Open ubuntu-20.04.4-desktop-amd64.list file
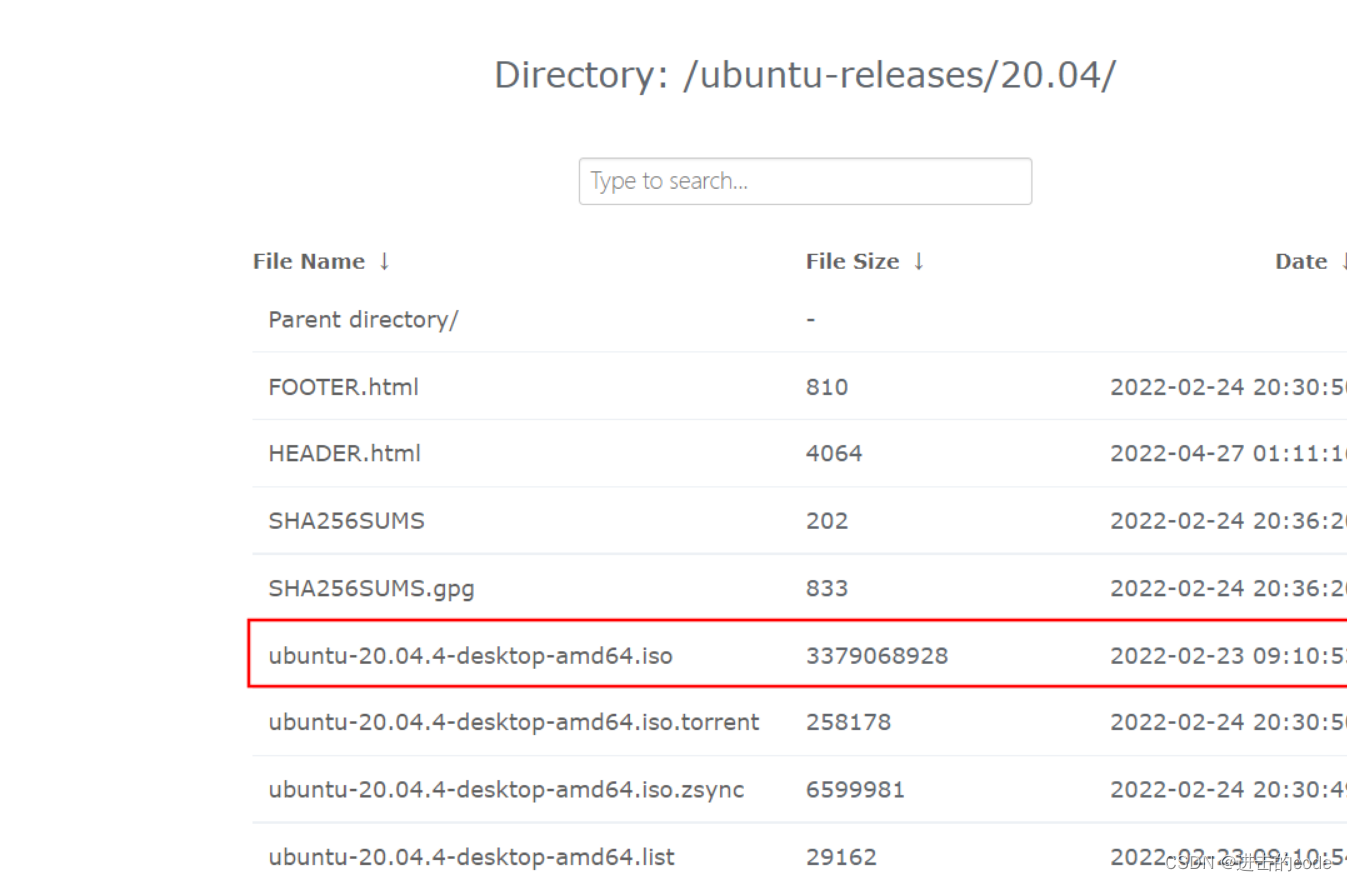The width and height of the screenshot is (1347, 881). [x=472, y=857]
